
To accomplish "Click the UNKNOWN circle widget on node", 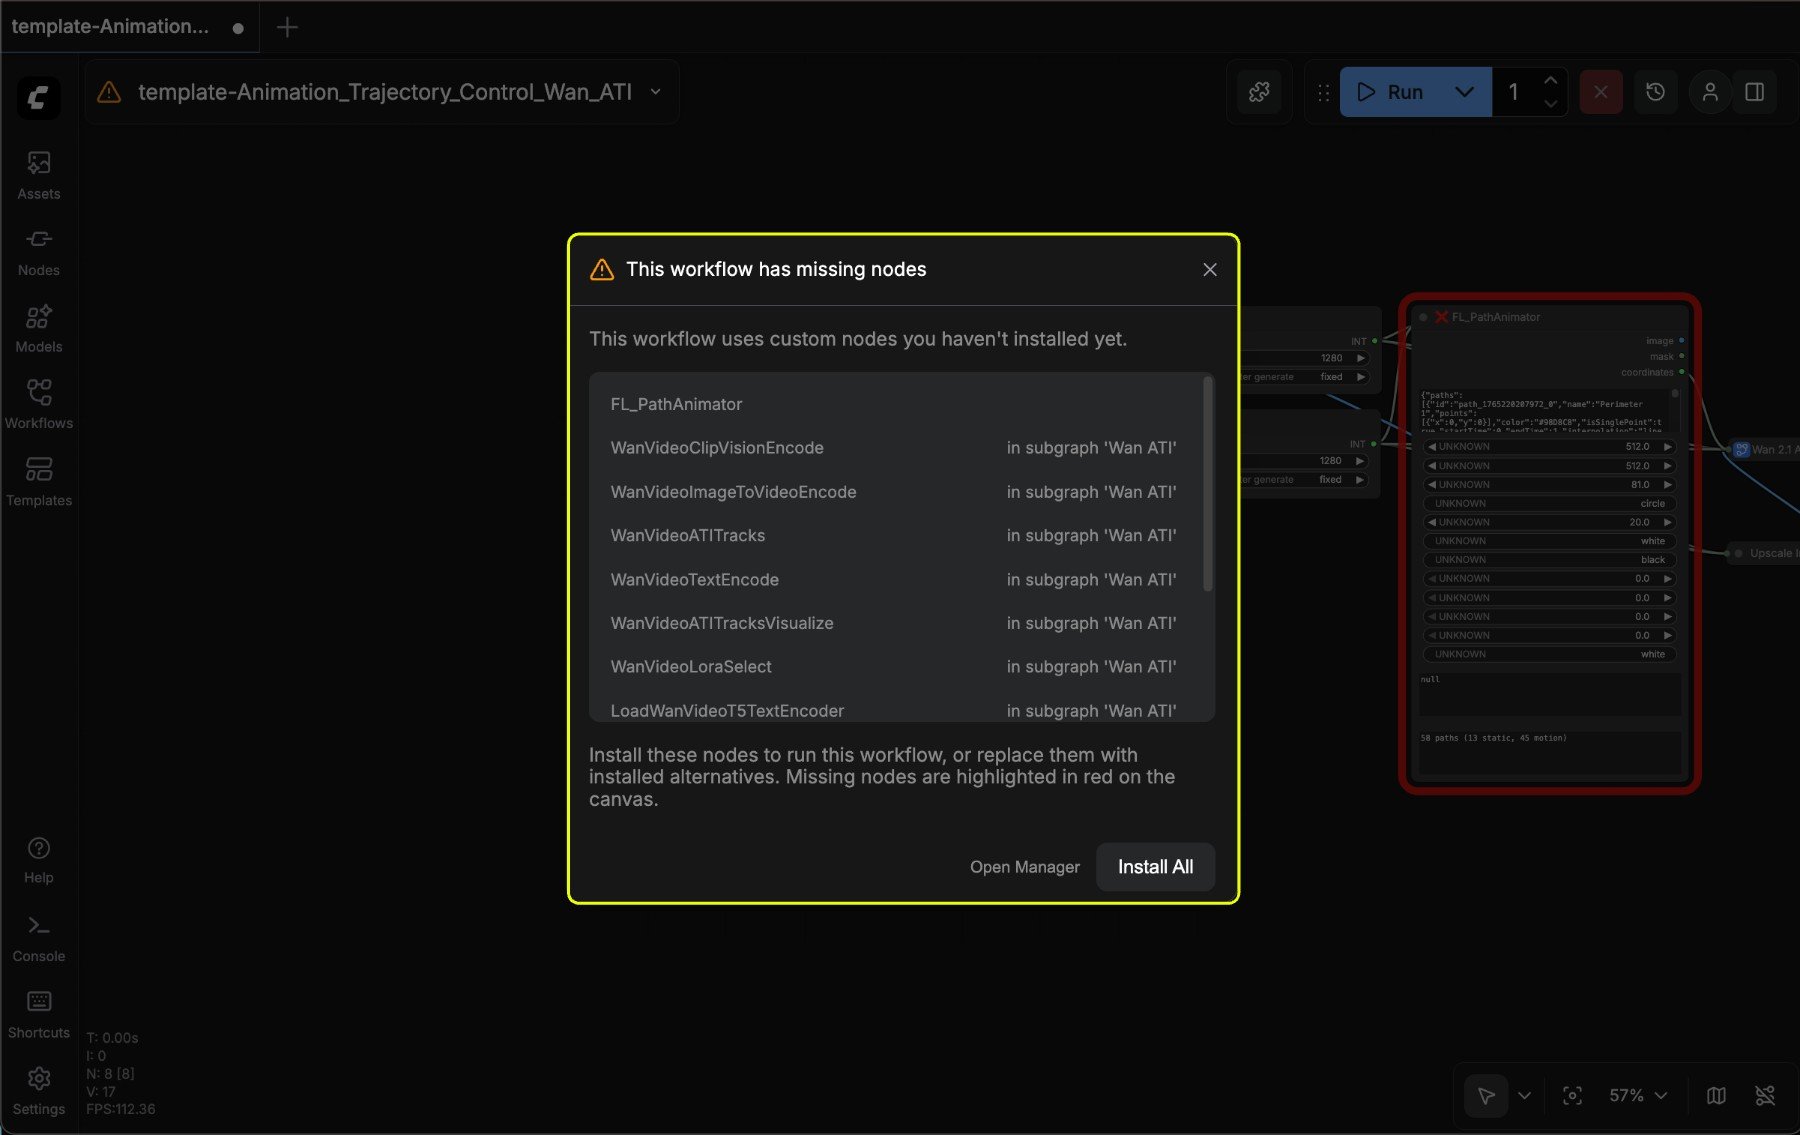I will tap(1549, 503).
